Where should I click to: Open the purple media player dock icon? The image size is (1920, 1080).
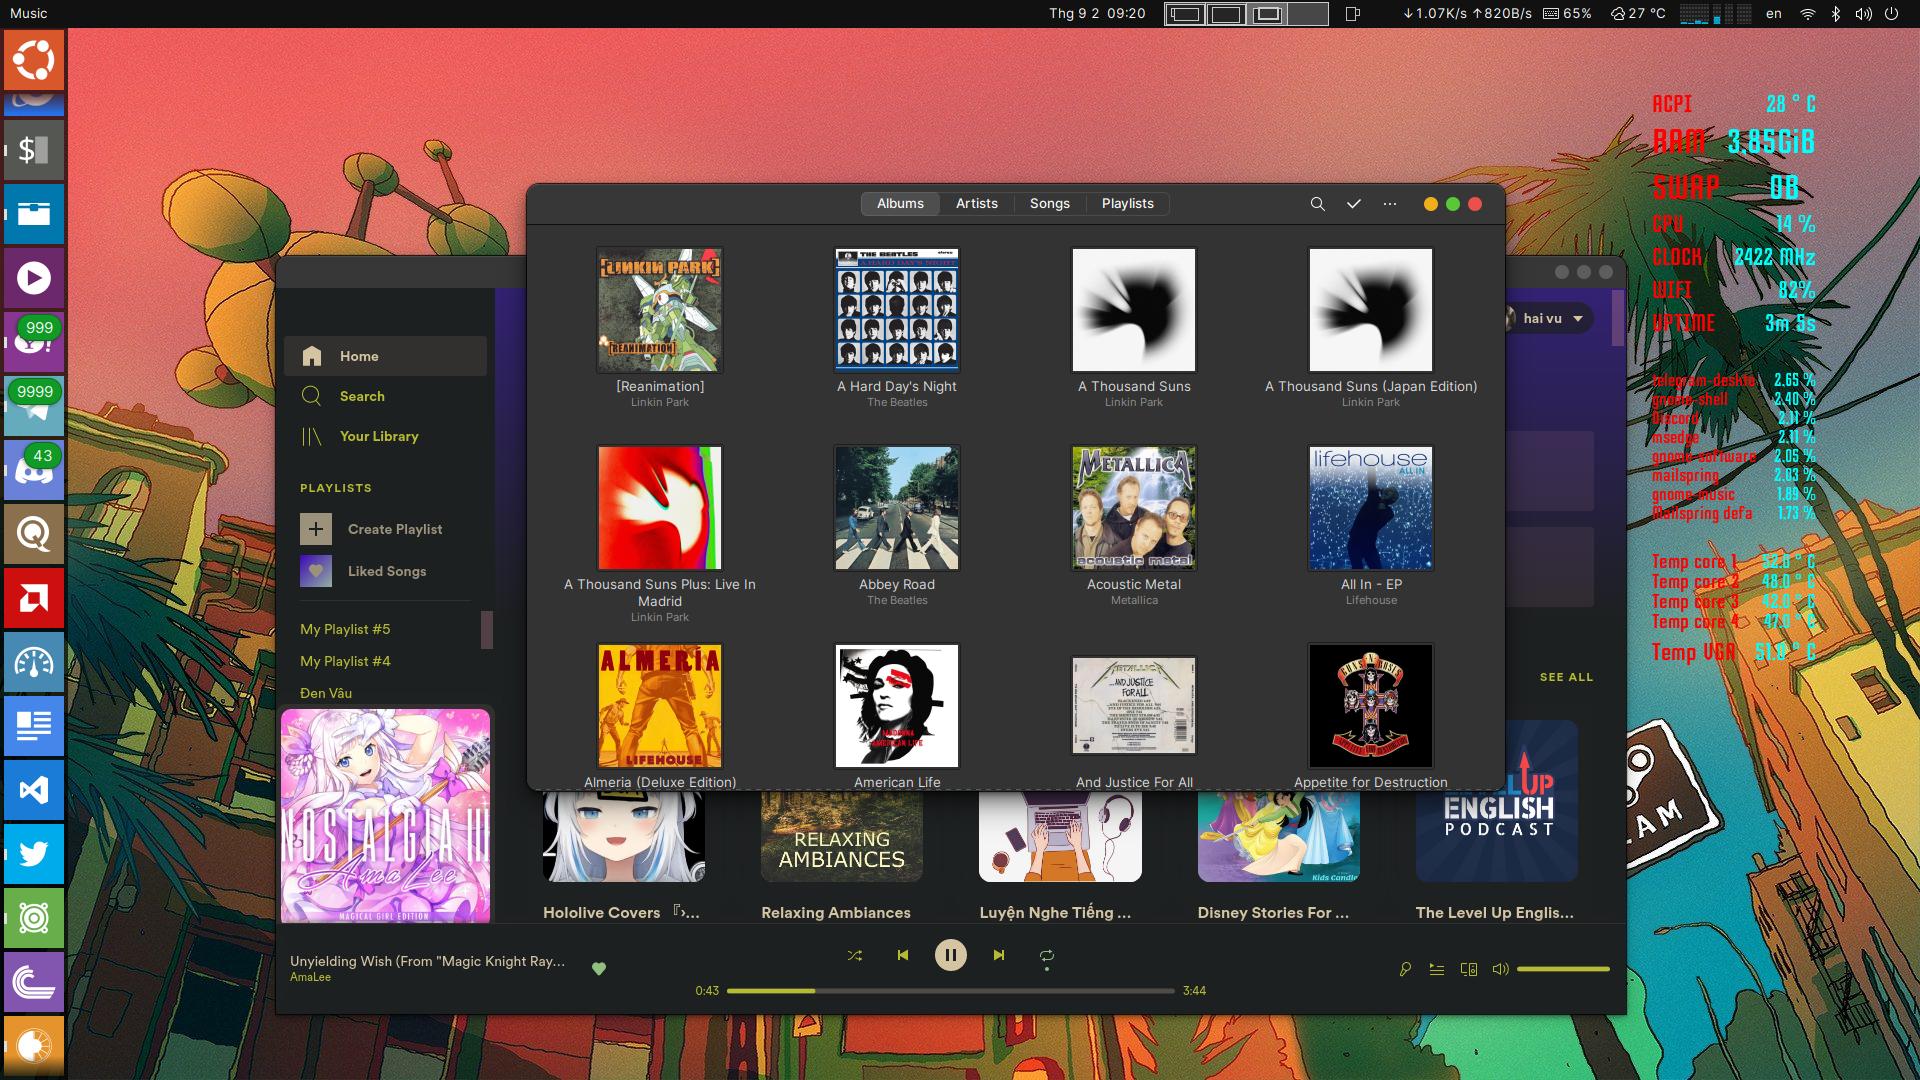[x=34, y=278]
